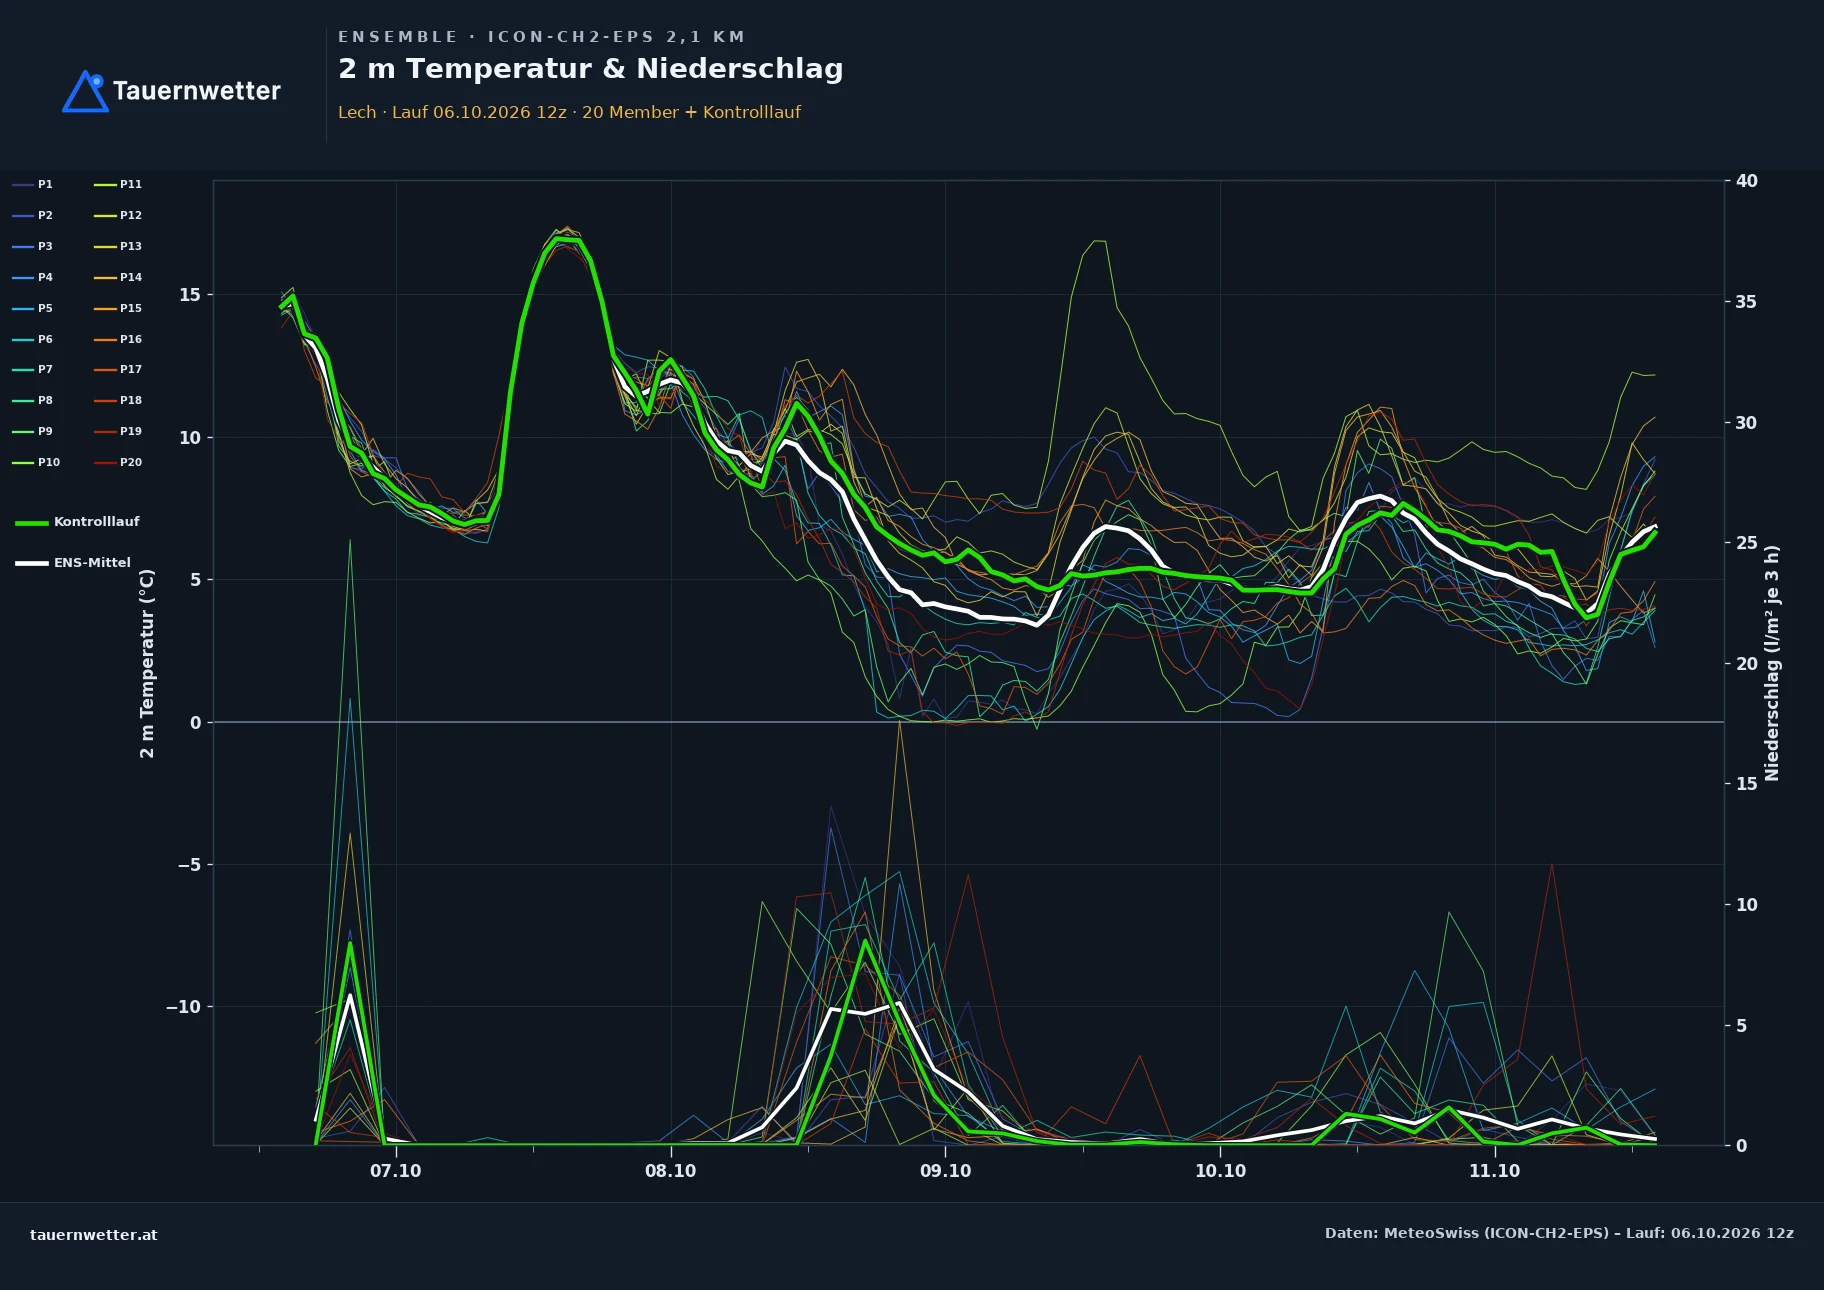This screenshot has width=1824, height=1290.
Task: Click the "ENSEMBLE · ICON-CH2-EPS 2,1 KM" header line
Action: click(x=541, y=37)
